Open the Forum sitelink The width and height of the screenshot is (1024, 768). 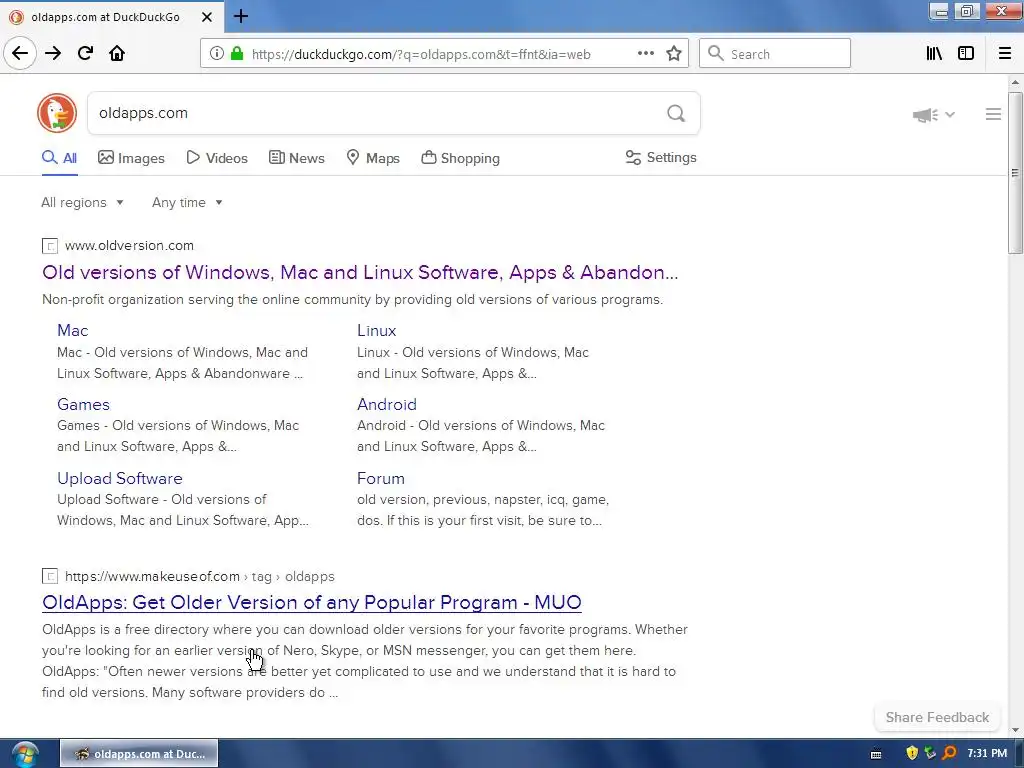coord(381,478)
